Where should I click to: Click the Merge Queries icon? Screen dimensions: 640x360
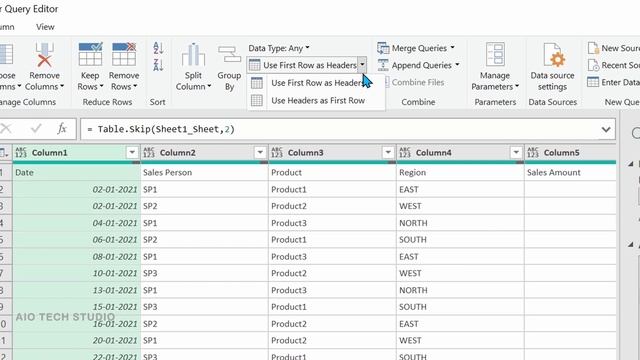coord(383,48)
